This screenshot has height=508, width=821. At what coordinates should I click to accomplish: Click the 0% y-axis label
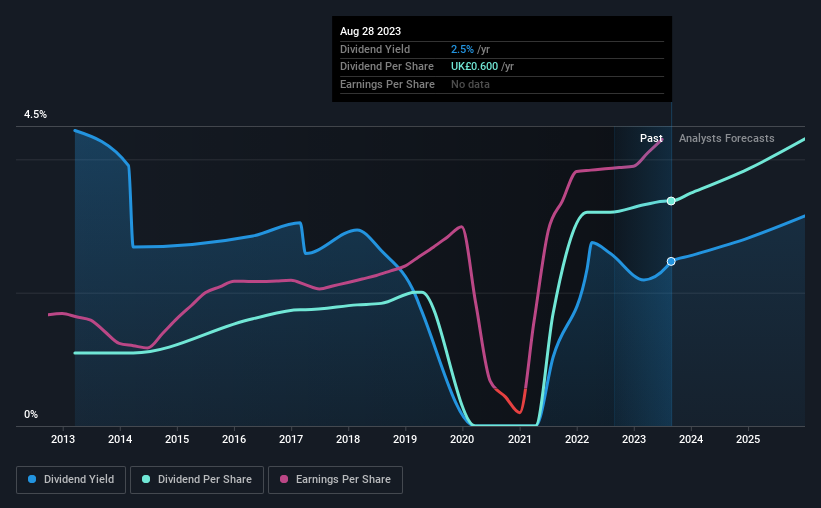pos(31,414)
